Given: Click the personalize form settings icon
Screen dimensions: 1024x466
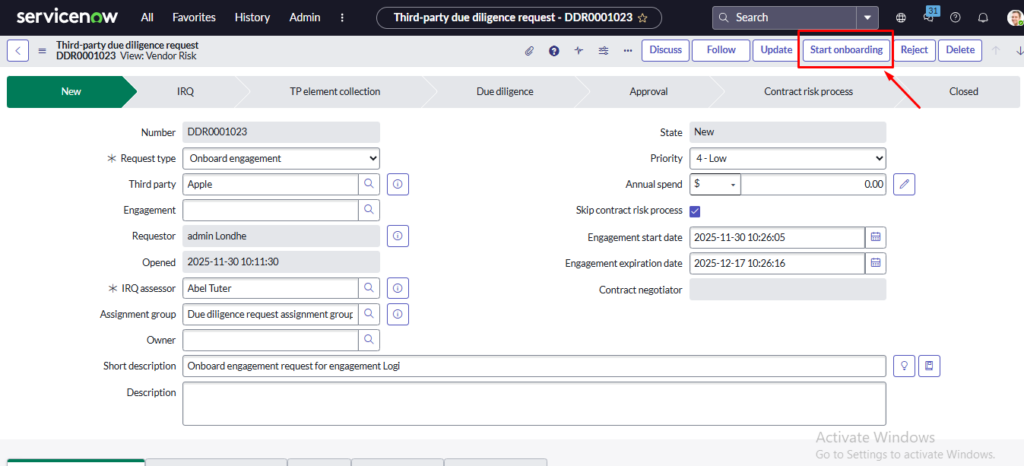Looking at the screenshot, I should (x=604, y=51).
